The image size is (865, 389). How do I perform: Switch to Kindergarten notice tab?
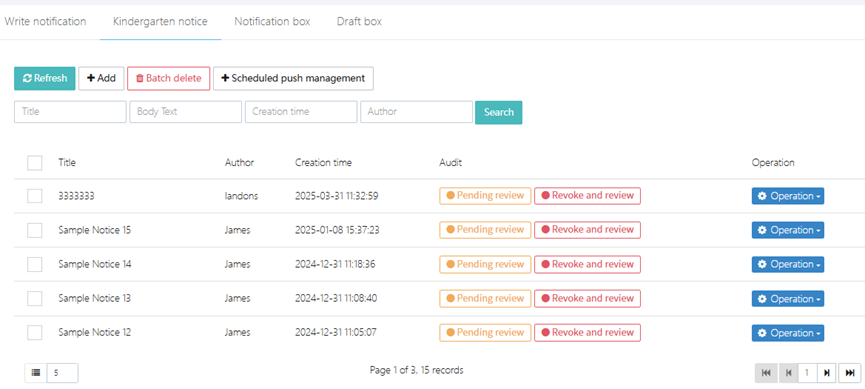click(161, 22)
